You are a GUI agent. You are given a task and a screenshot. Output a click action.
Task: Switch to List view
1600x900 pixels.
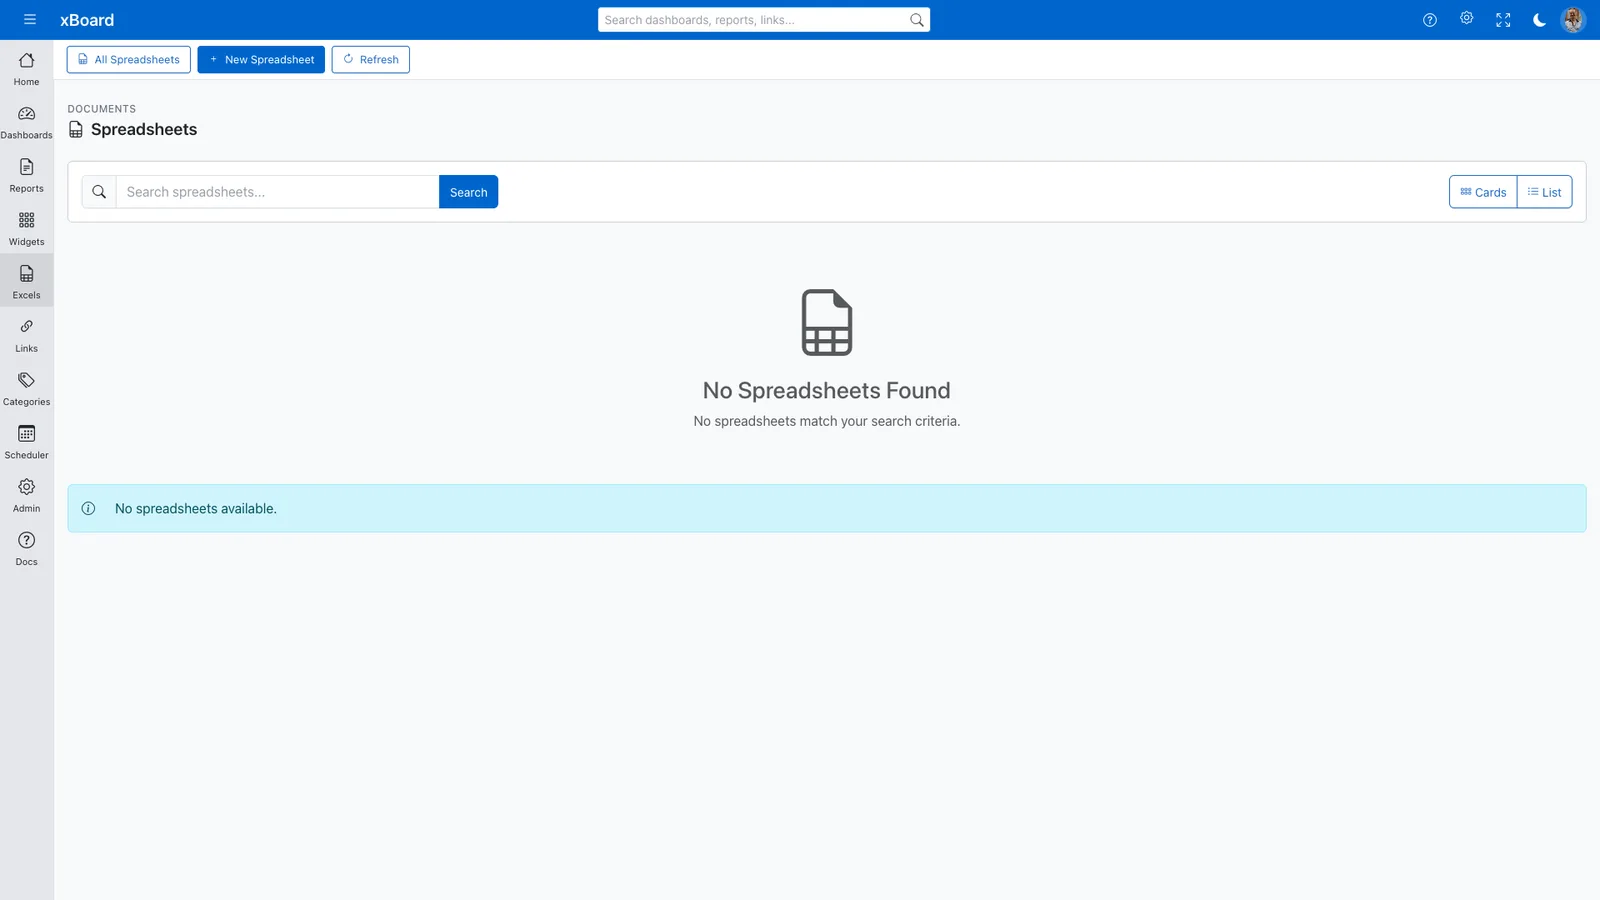click(1545, 192)
